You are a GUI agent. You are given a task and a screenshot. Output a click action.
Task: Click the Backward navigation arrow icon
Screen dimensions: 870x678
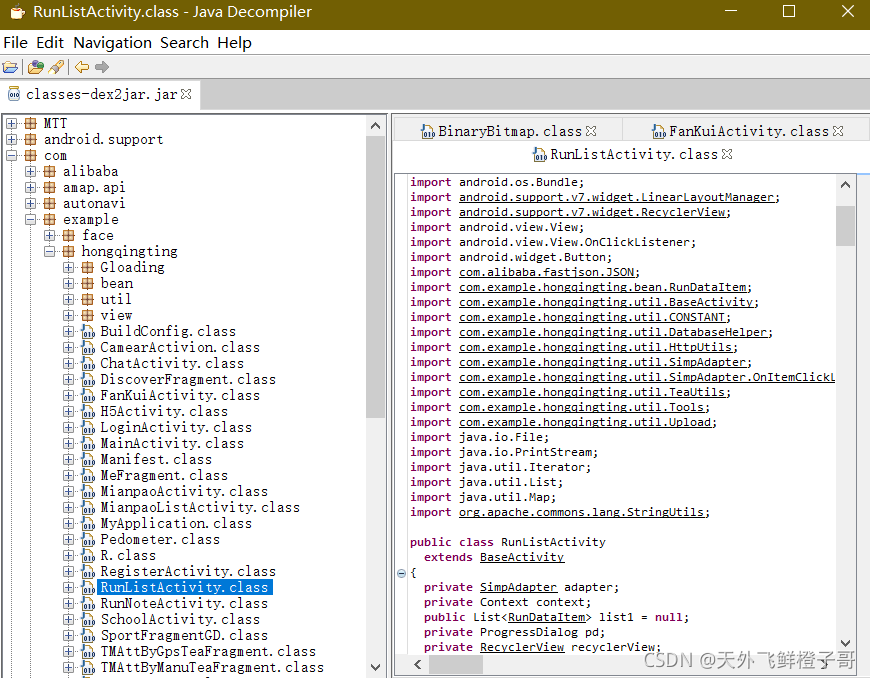82,67
